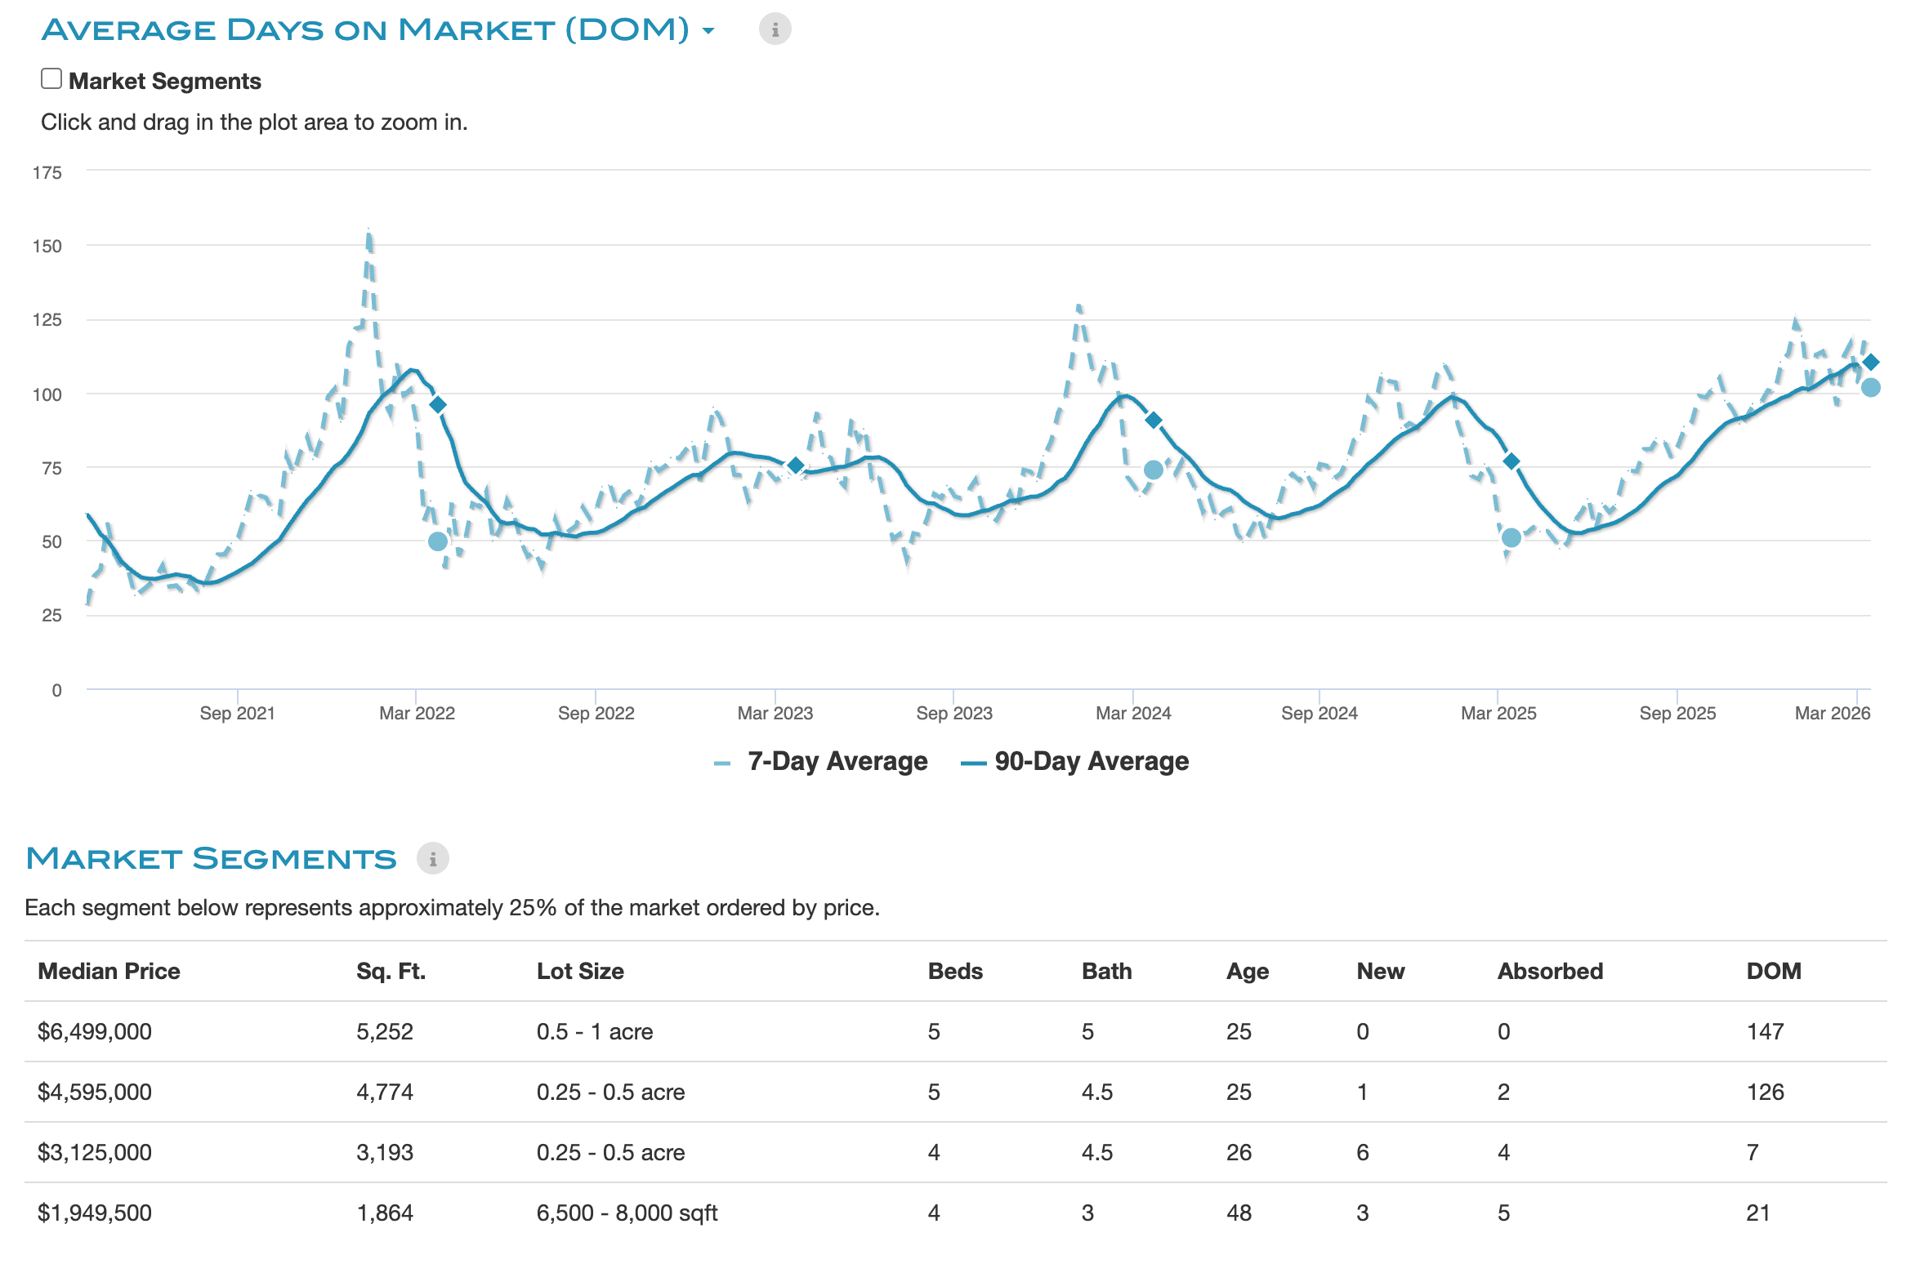1920x1264 pixels.
Task: Click circle marker near Mar 2022
Action: click(438, 541)
